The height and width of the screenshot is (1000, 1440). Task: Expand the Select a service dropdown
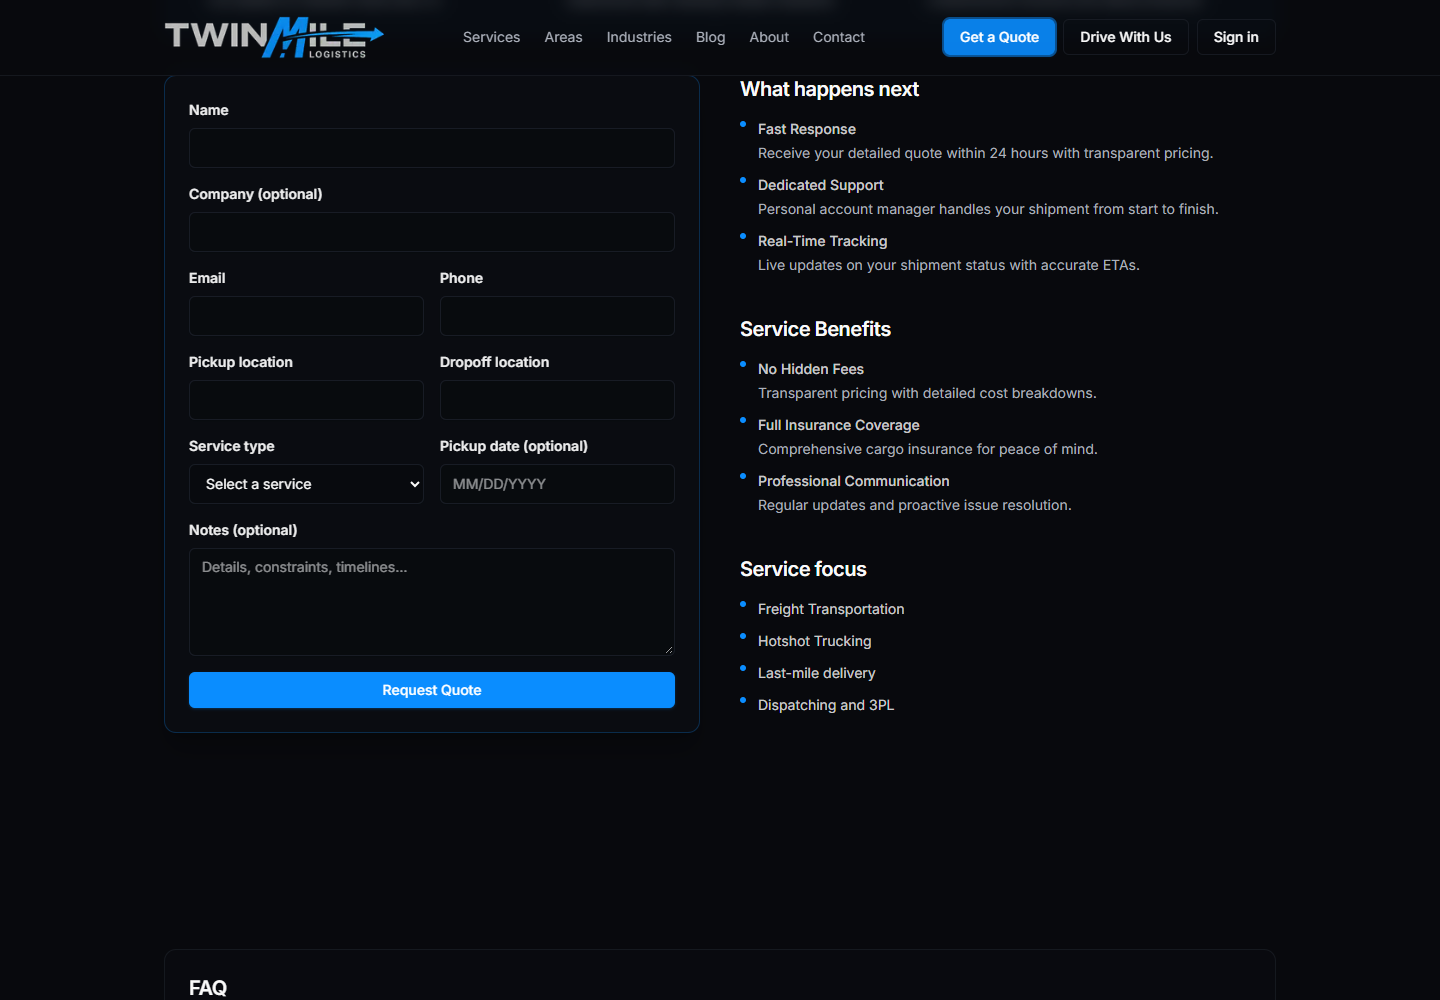(306, 484)
